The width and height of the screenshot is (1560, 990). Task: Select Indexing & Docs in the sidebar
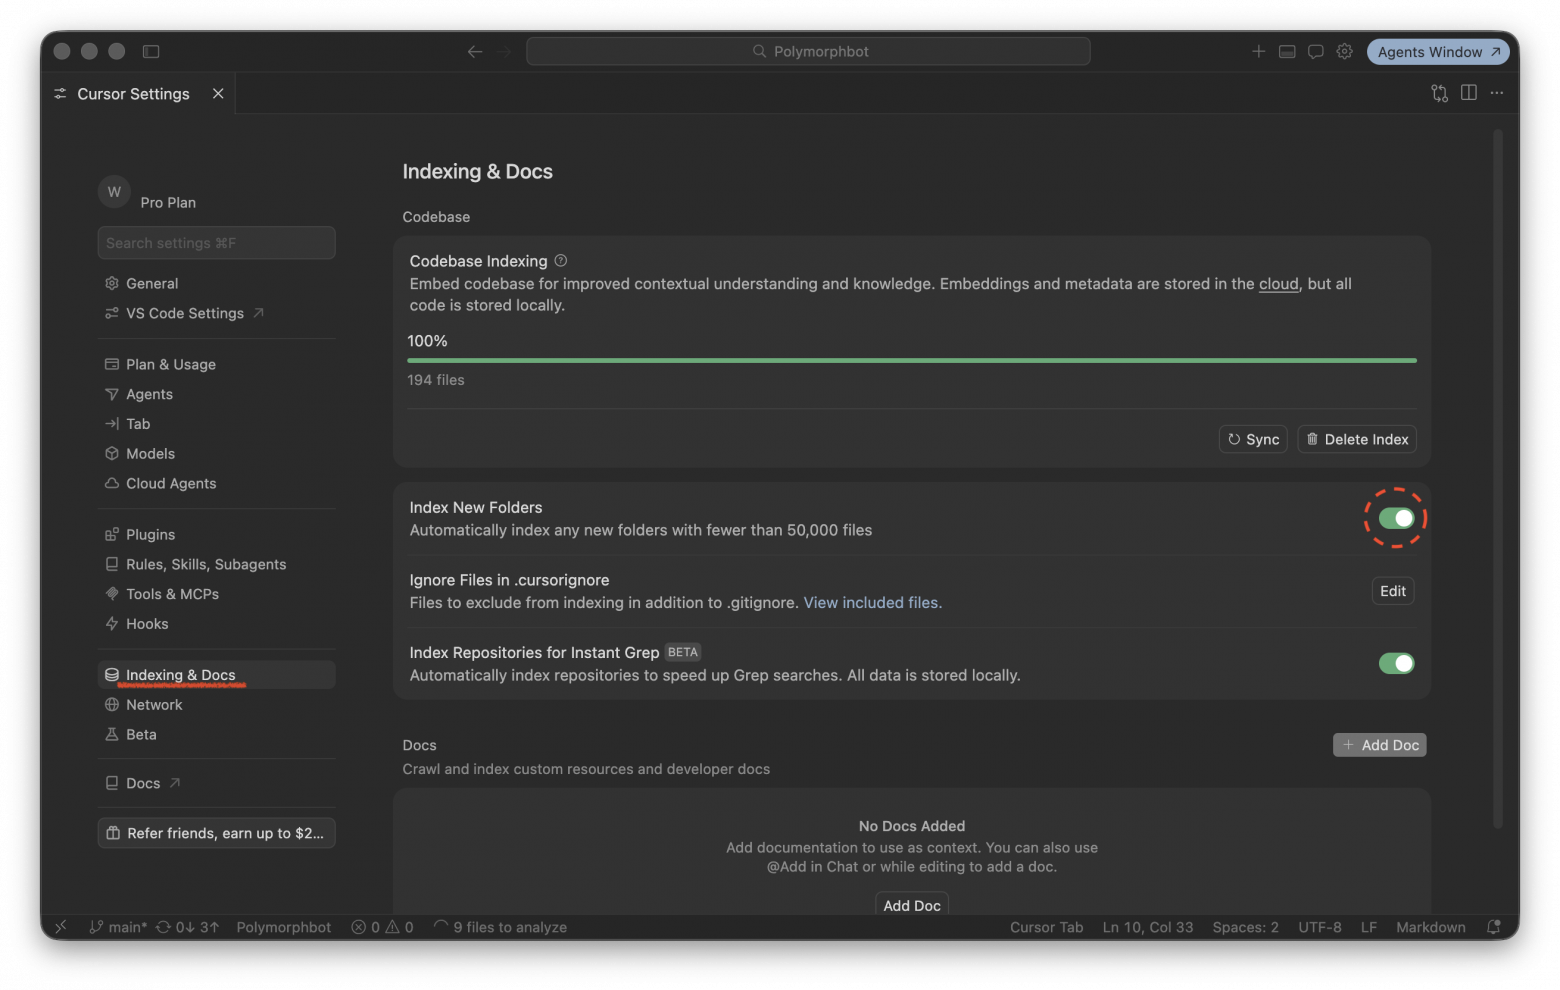216,675
